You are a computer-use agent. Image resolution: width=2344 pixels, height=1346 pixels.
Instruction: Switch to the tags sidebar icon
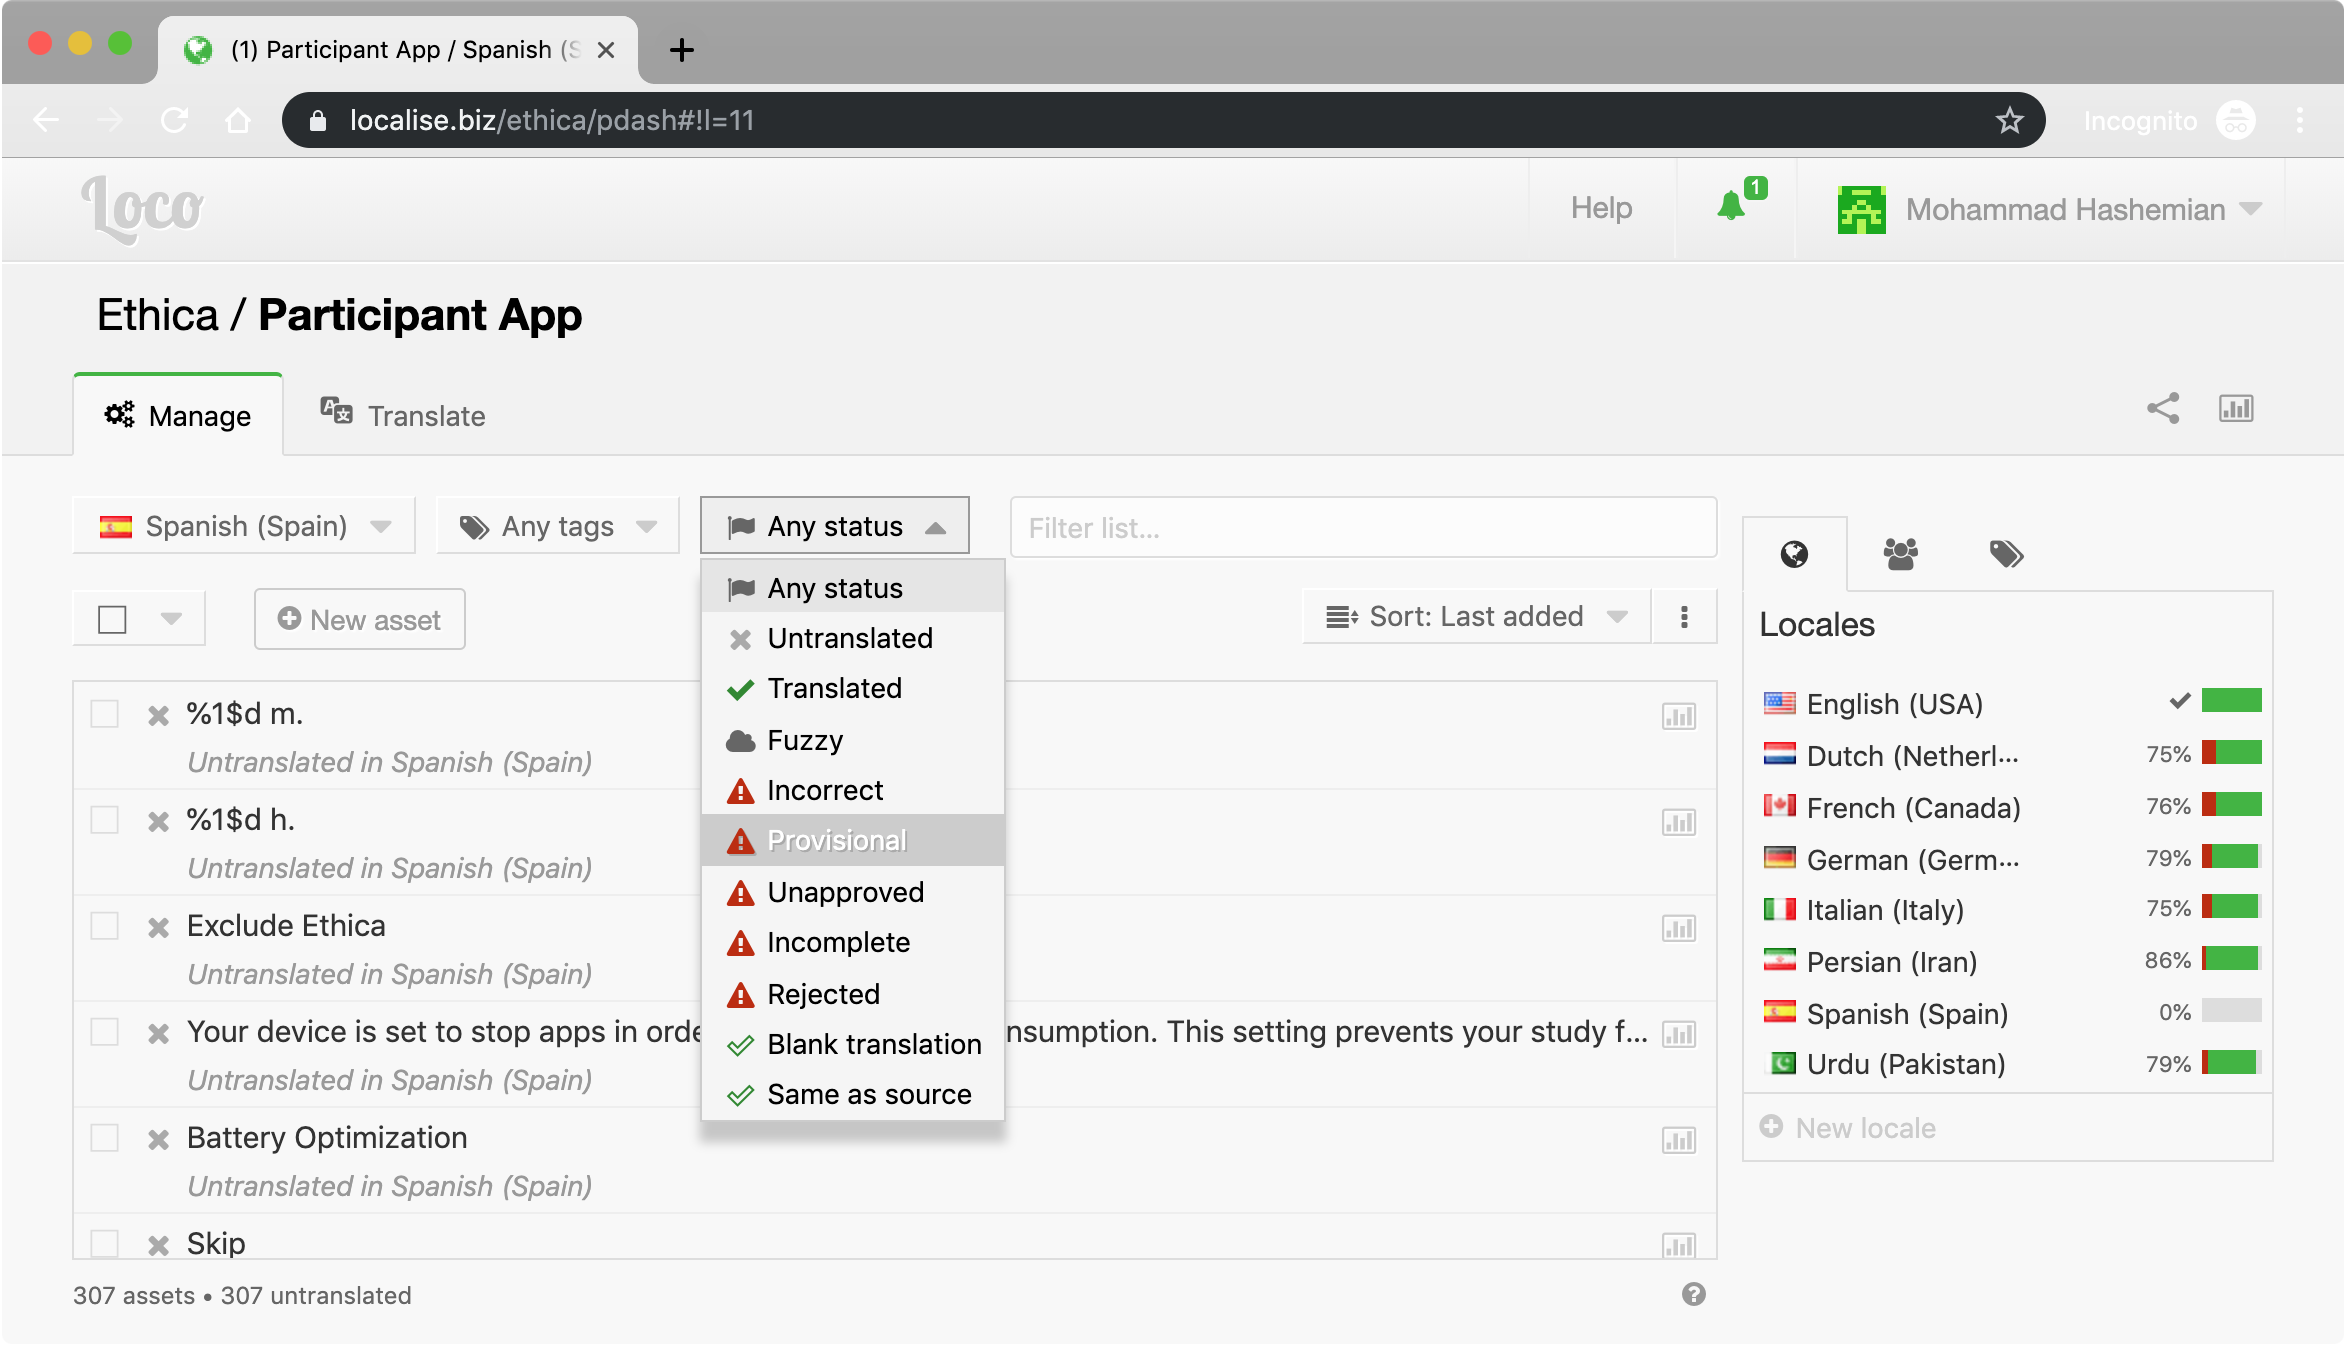[x=2006, y=554]
